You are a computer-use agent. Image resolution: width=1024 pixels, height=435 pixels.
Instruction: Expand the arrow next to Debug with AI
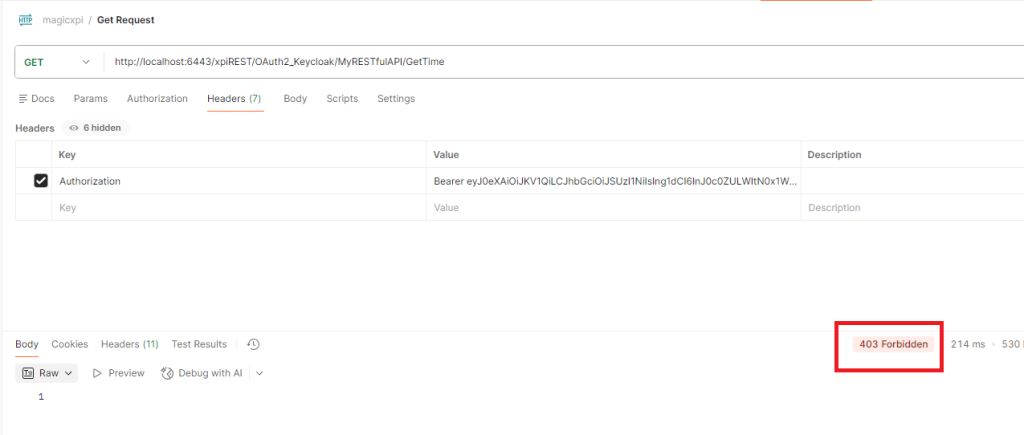coord(260,373)
